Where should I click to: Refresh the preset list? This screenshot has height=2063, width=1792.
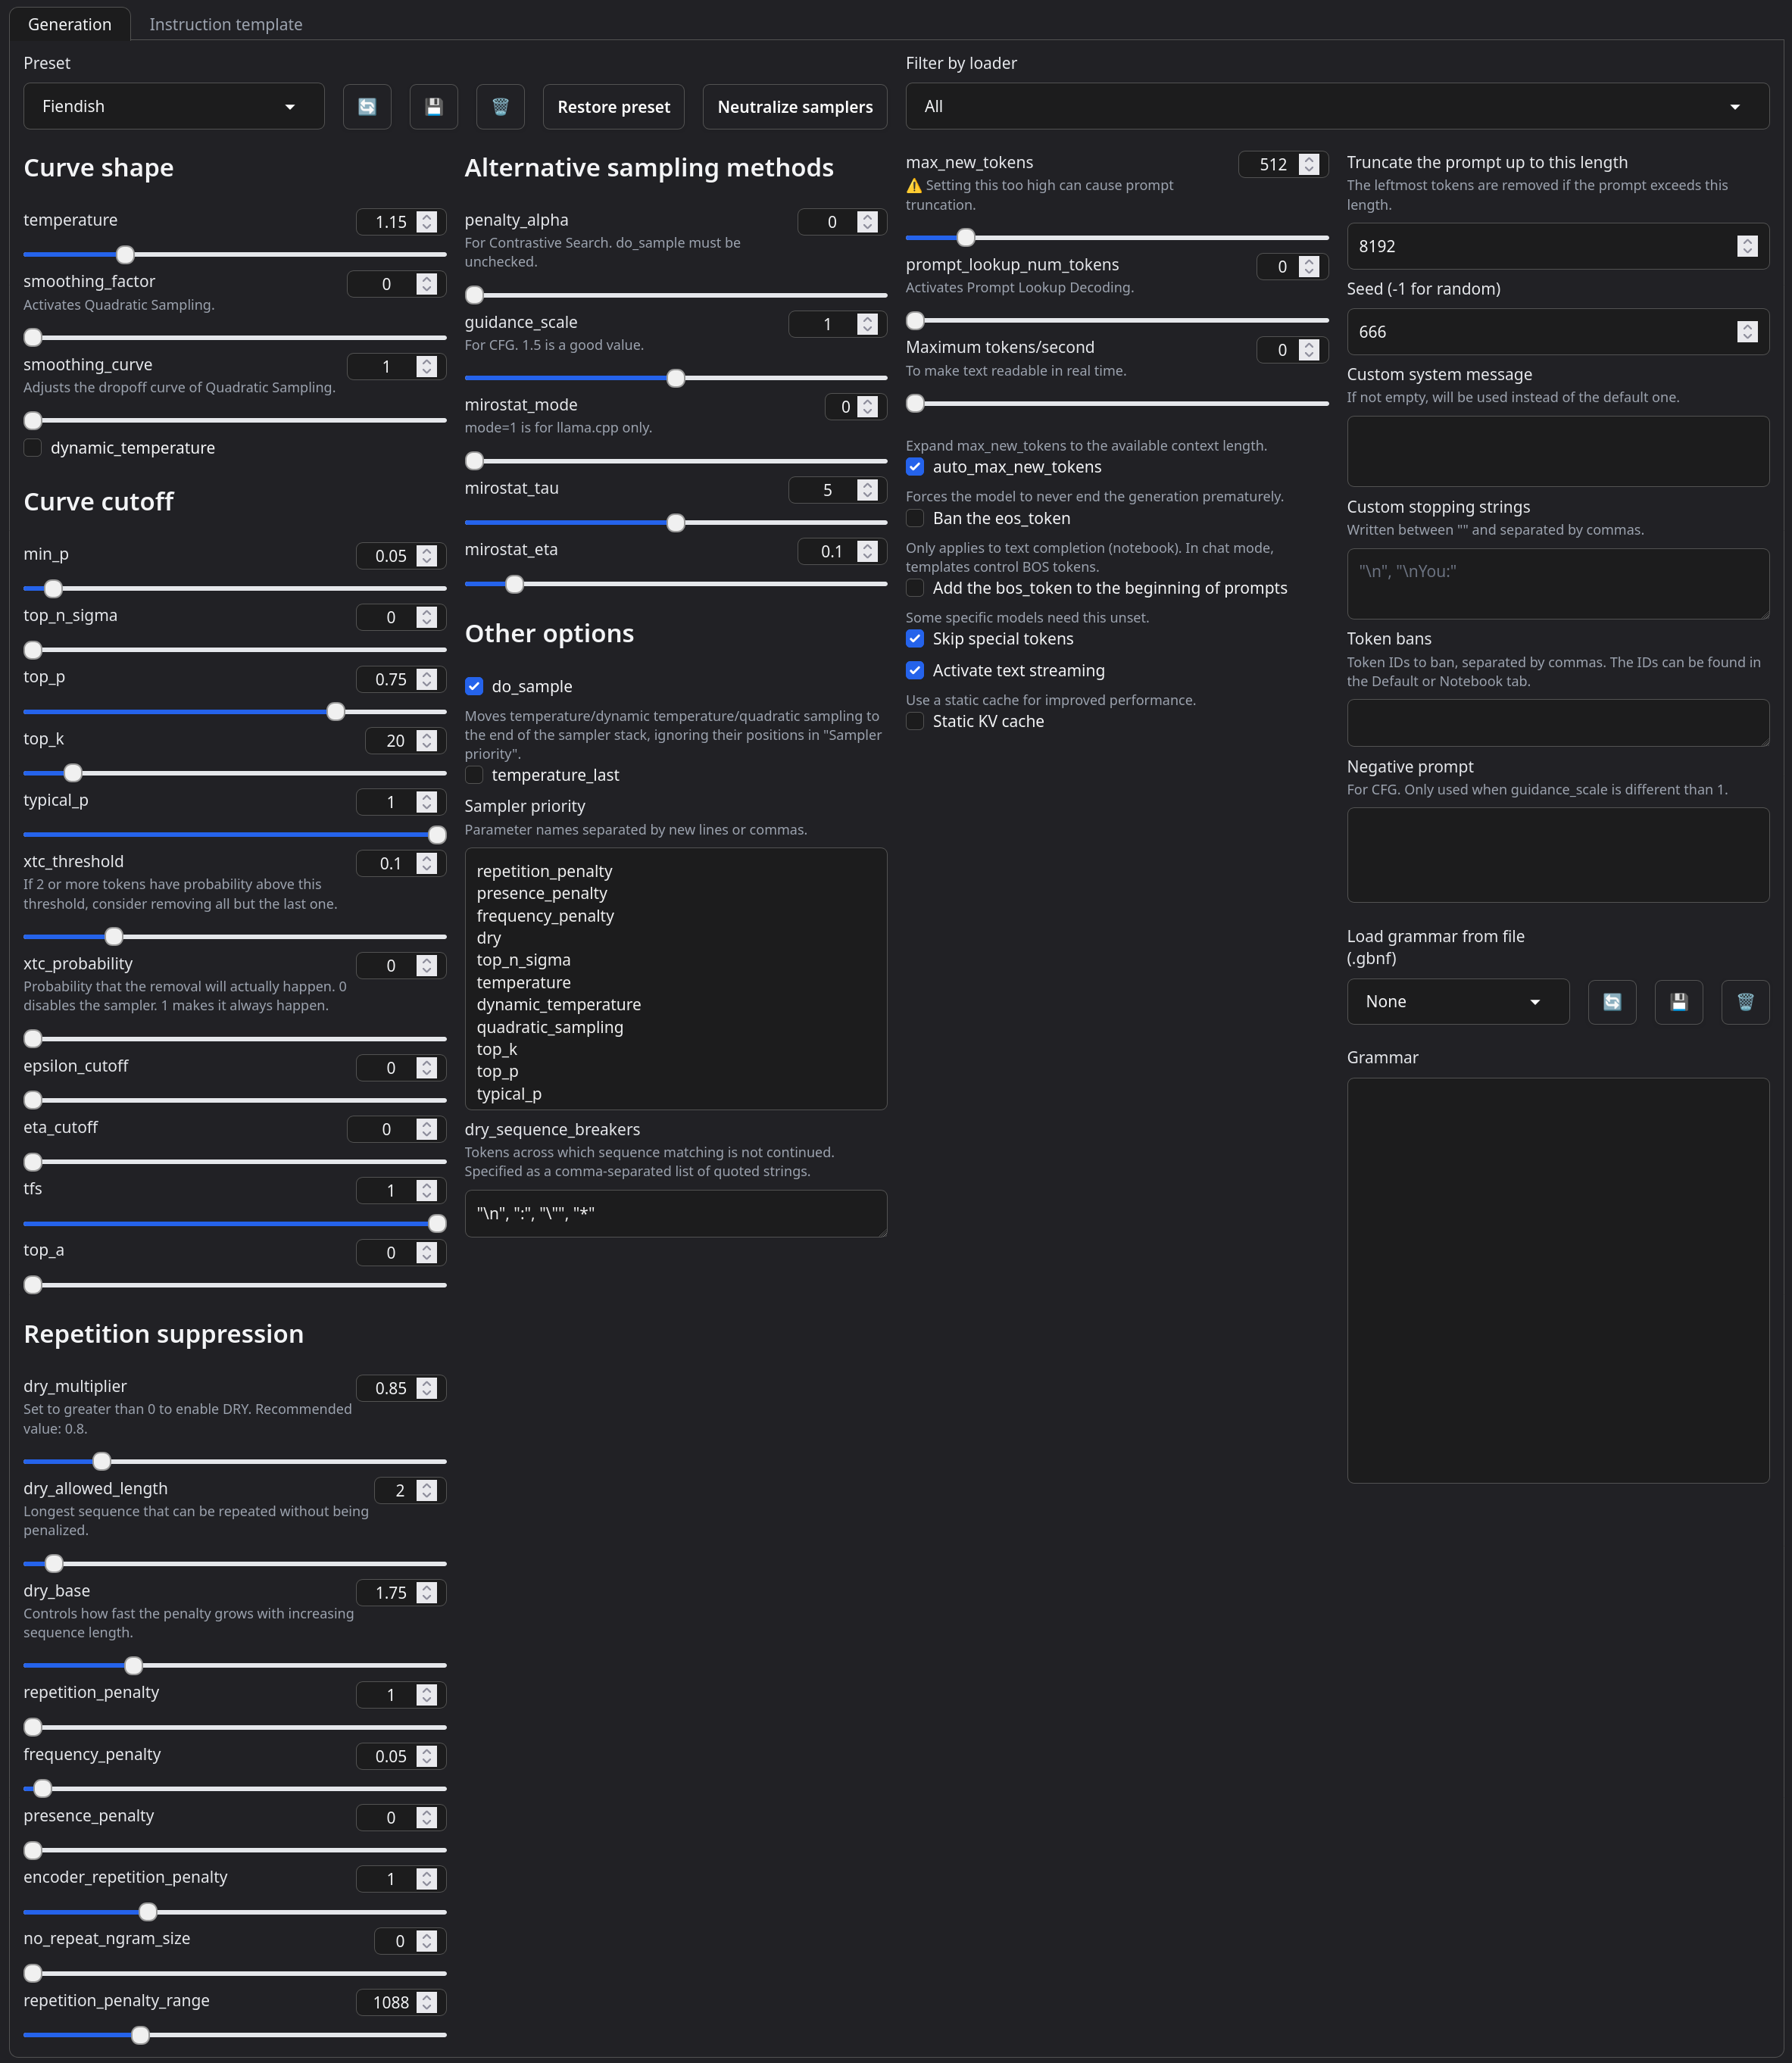tap(367, 106)
